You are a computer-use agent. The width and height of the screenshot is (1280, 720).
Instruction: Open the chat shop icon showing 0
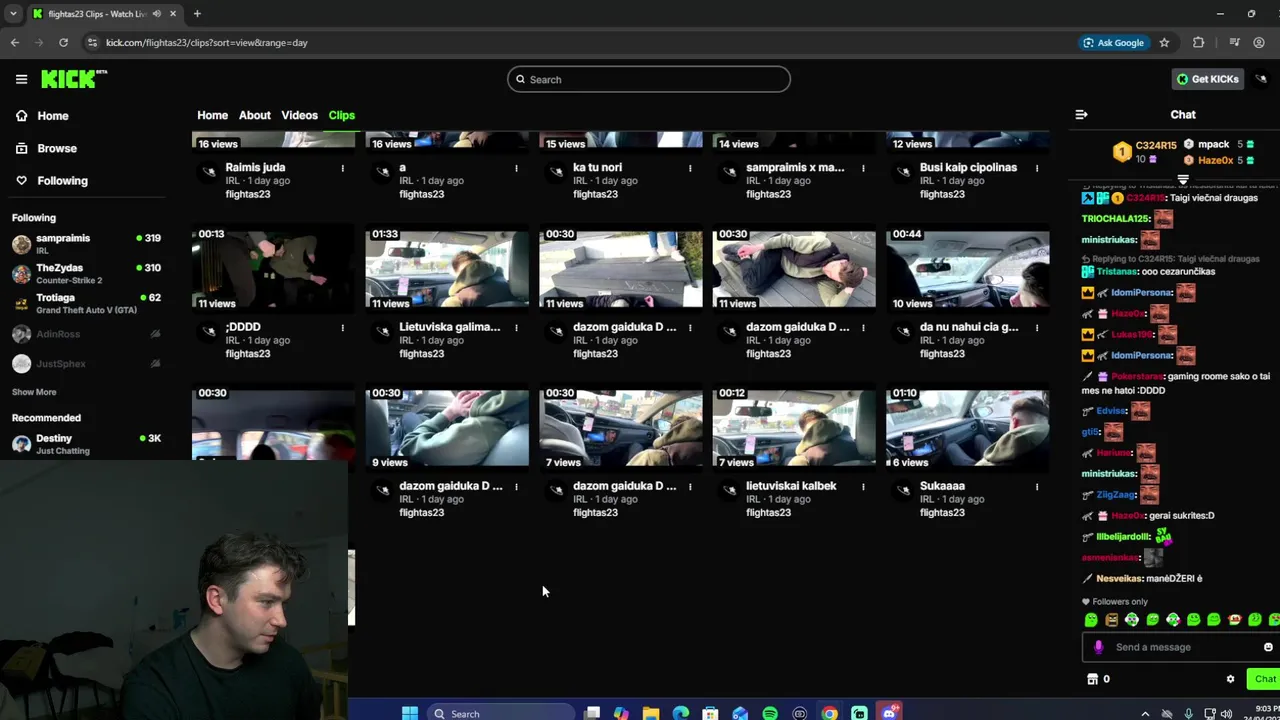pyautogui.click(x=1098, y=679)
